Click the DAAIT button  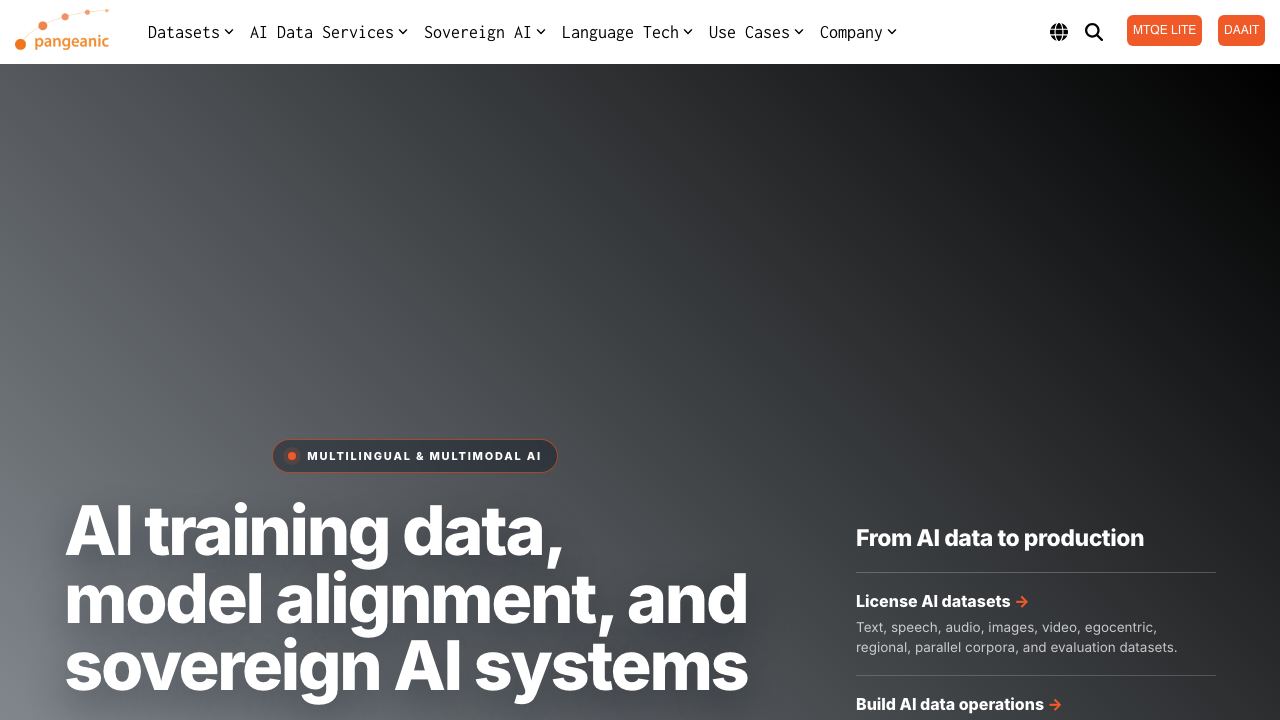[1241, 31]
